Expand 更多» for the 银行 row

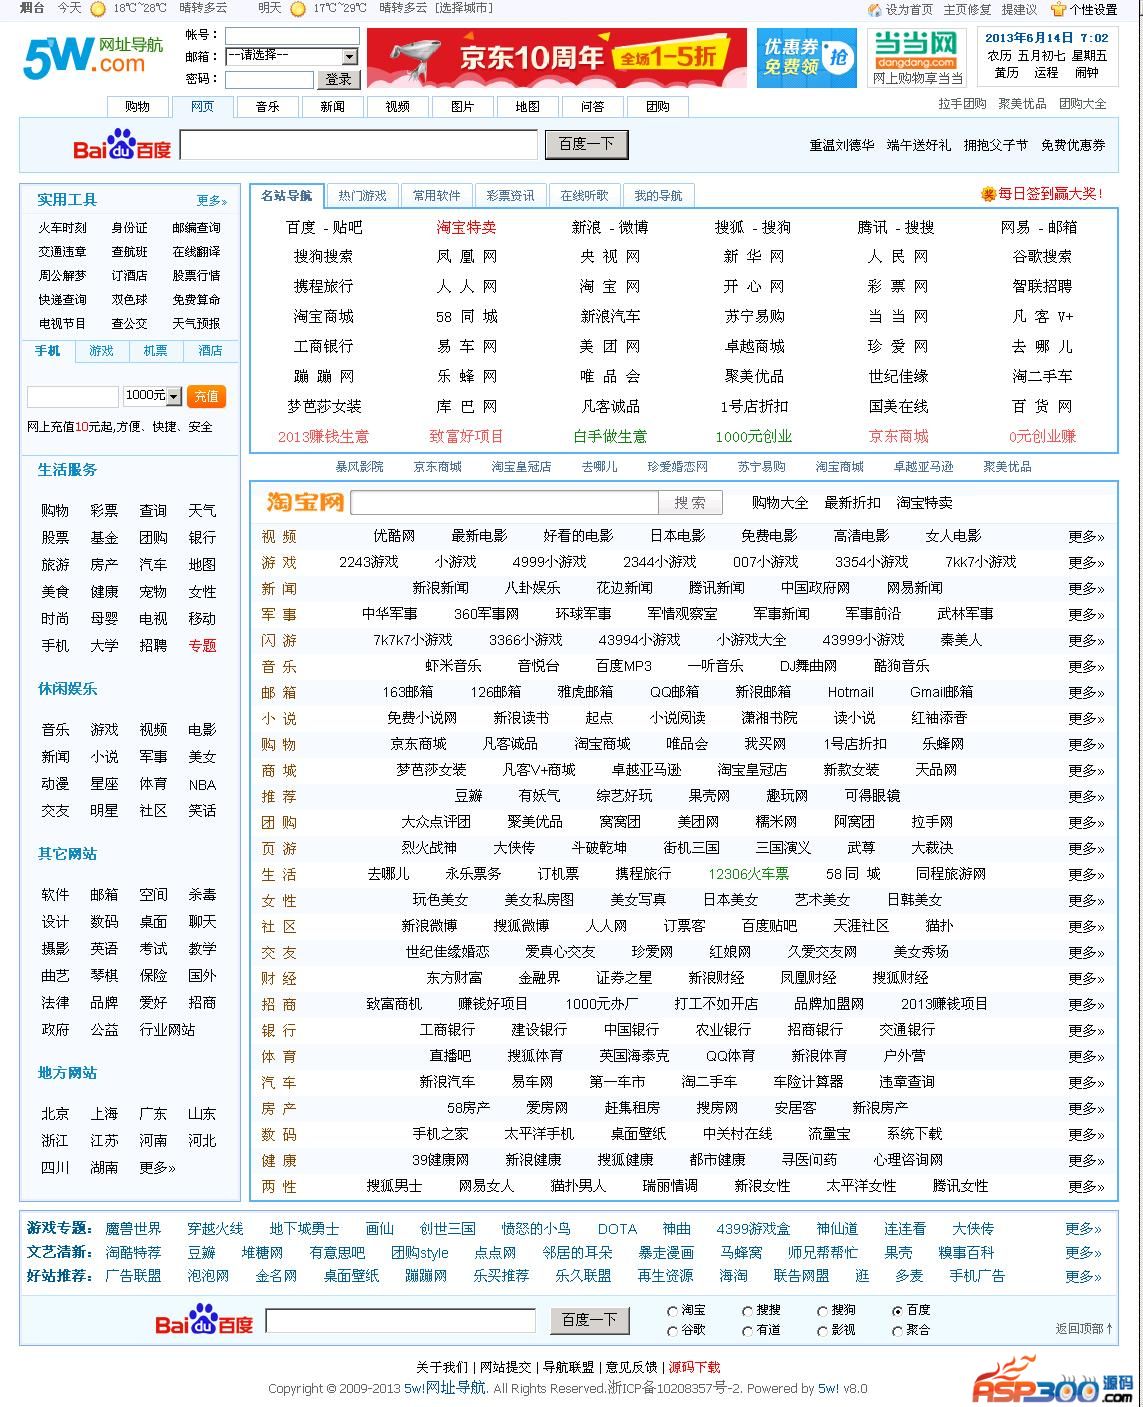[x=1086, y=1030]
